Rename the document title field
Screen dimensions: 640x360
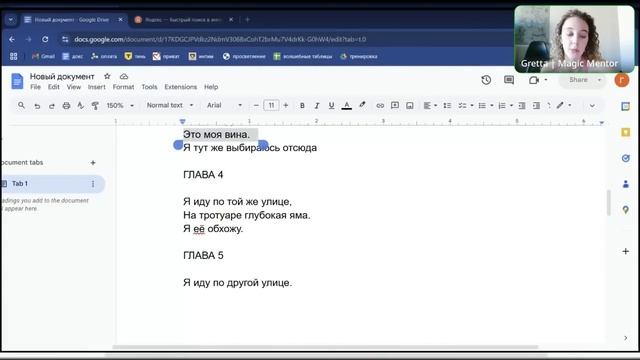(x=62, y=76)
